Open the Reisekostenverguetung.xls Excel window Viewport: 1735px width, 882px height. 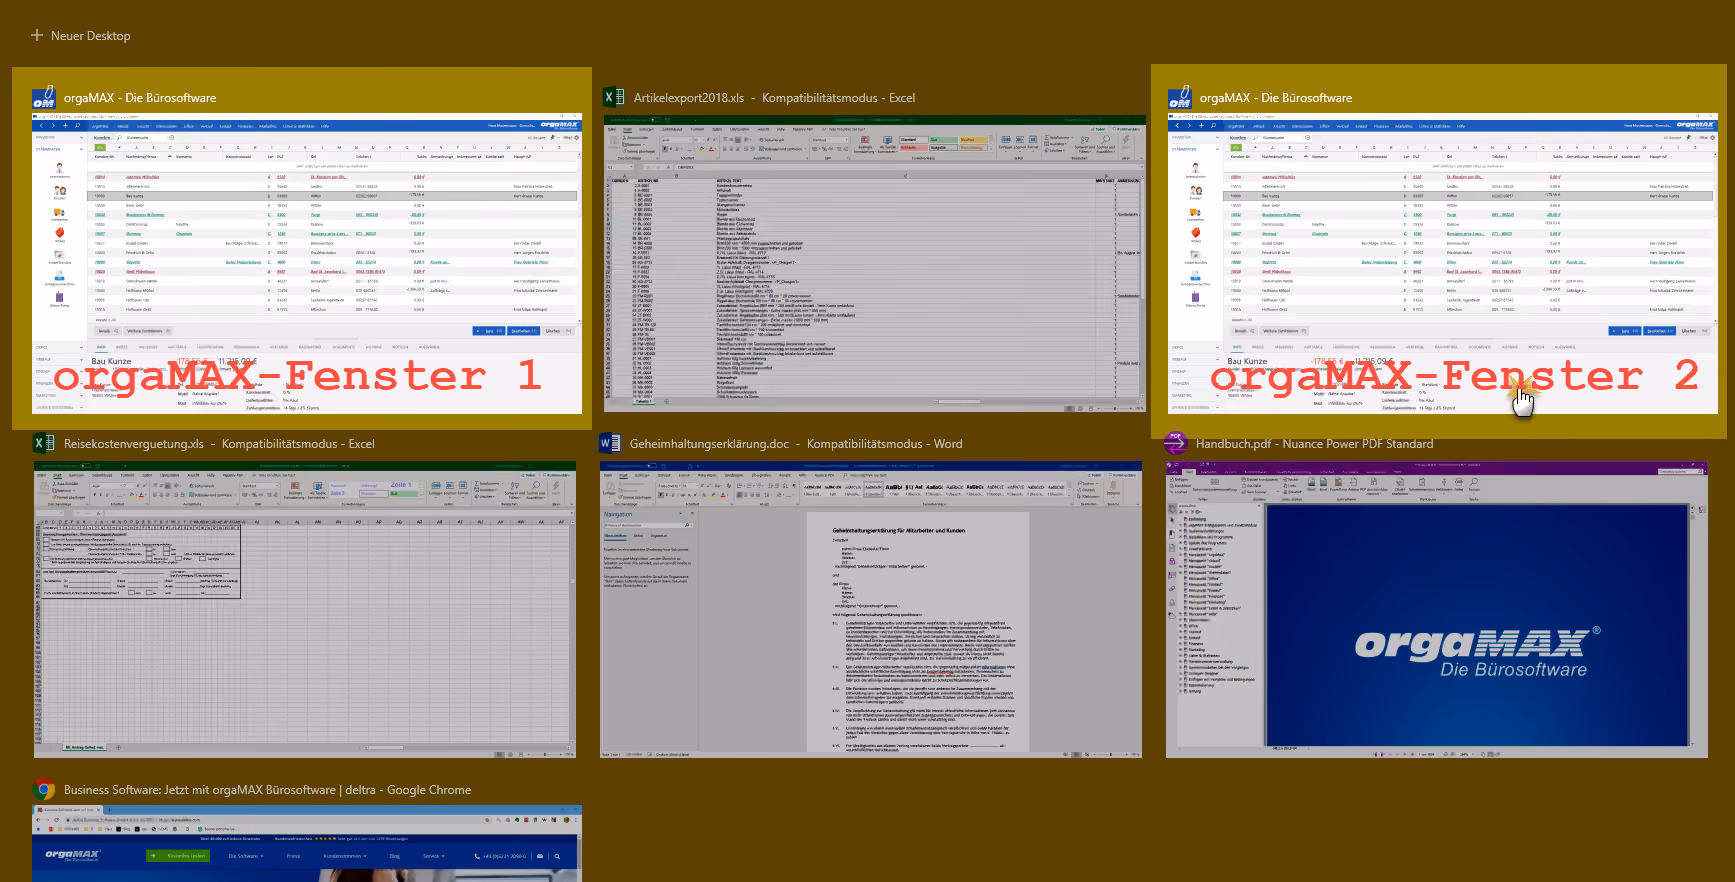click(305, 609)
